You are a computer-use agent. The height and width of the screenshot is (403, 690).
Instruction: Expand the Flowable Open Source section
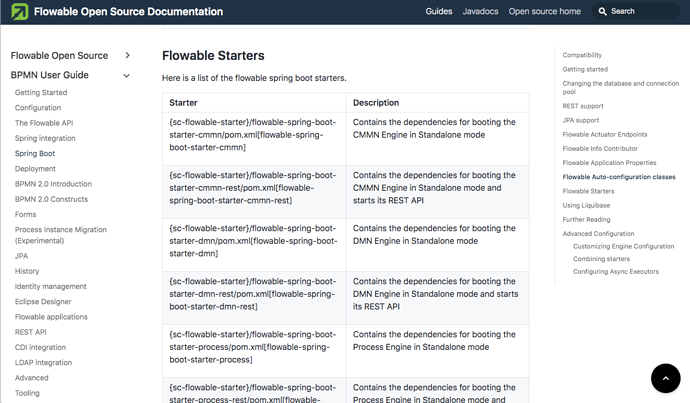(x=127, y=55)
